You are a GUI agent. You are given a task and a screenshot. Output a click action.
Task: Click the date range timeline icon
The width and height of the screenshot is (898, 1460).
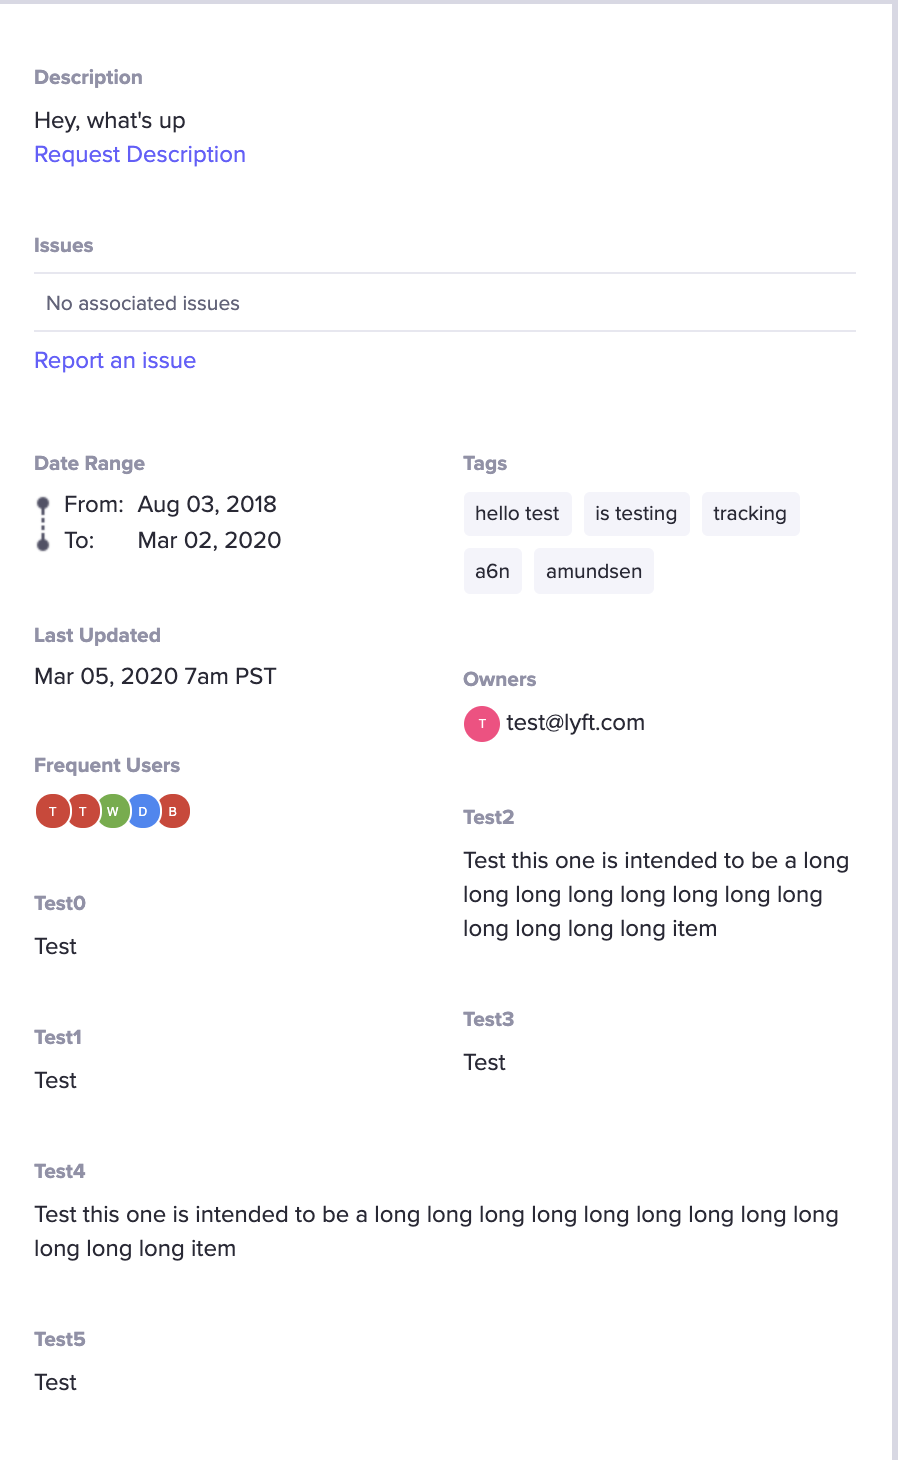(43, 523)
